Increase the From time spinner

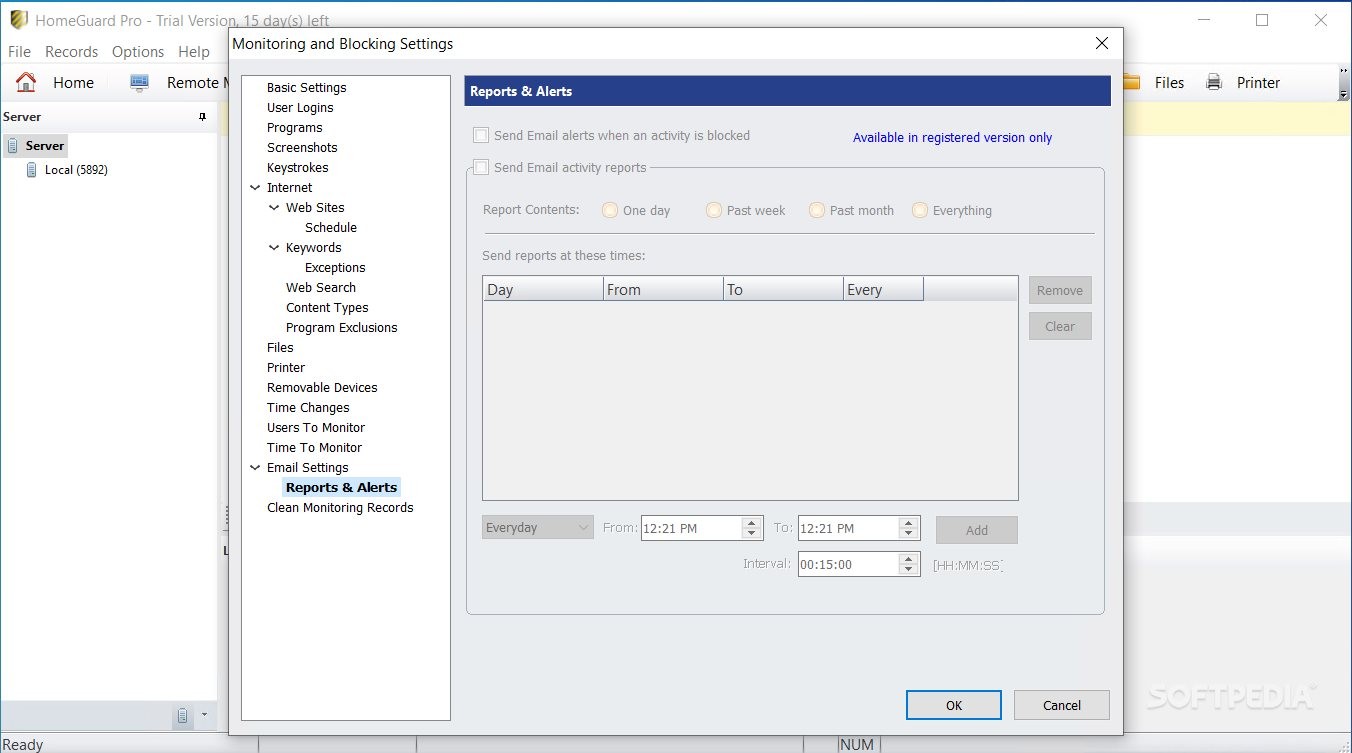[752, 522]
